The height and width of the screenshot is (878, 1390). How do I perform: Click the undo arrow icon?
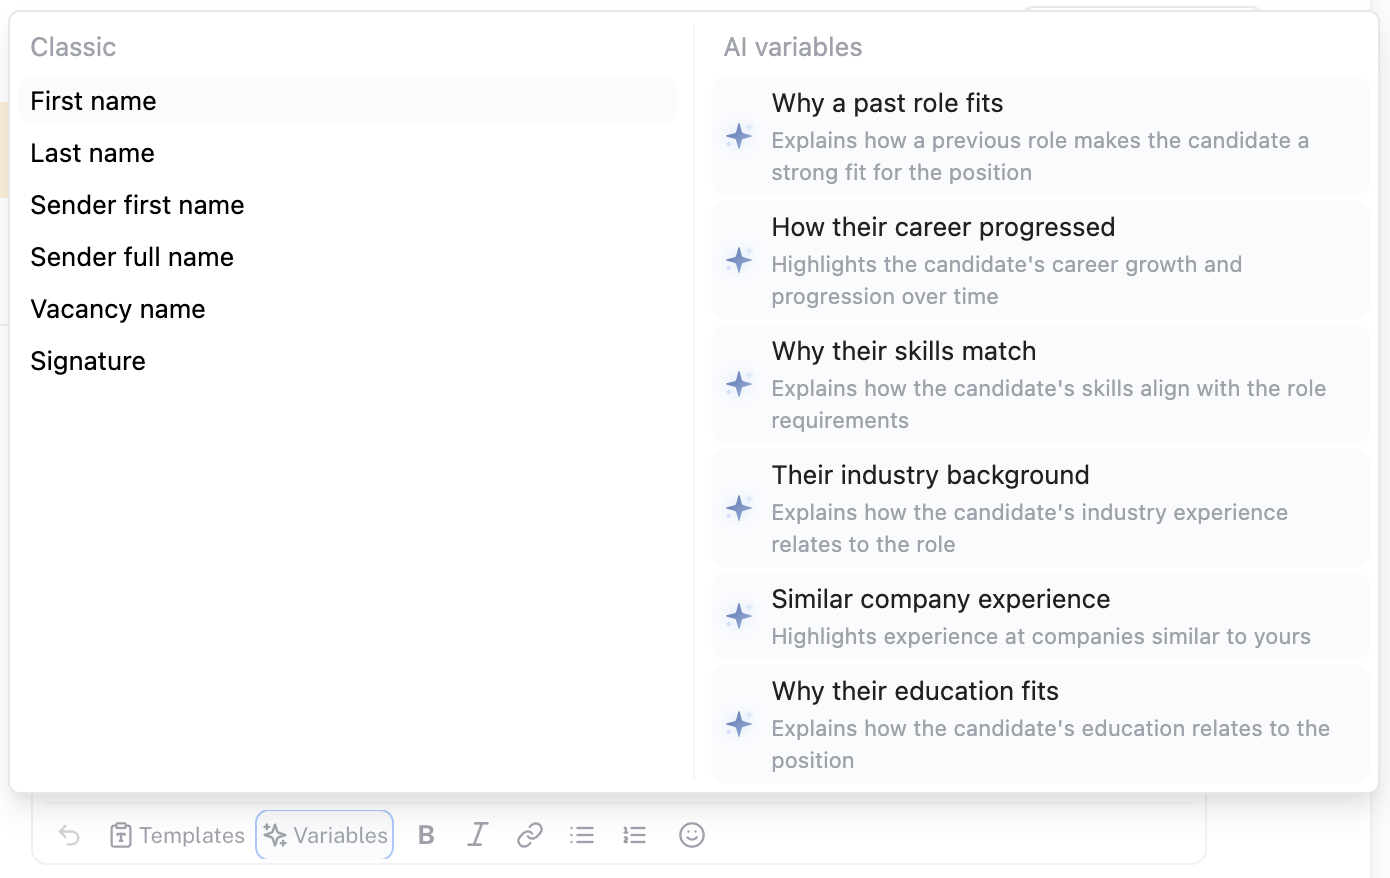click(69, 835)
